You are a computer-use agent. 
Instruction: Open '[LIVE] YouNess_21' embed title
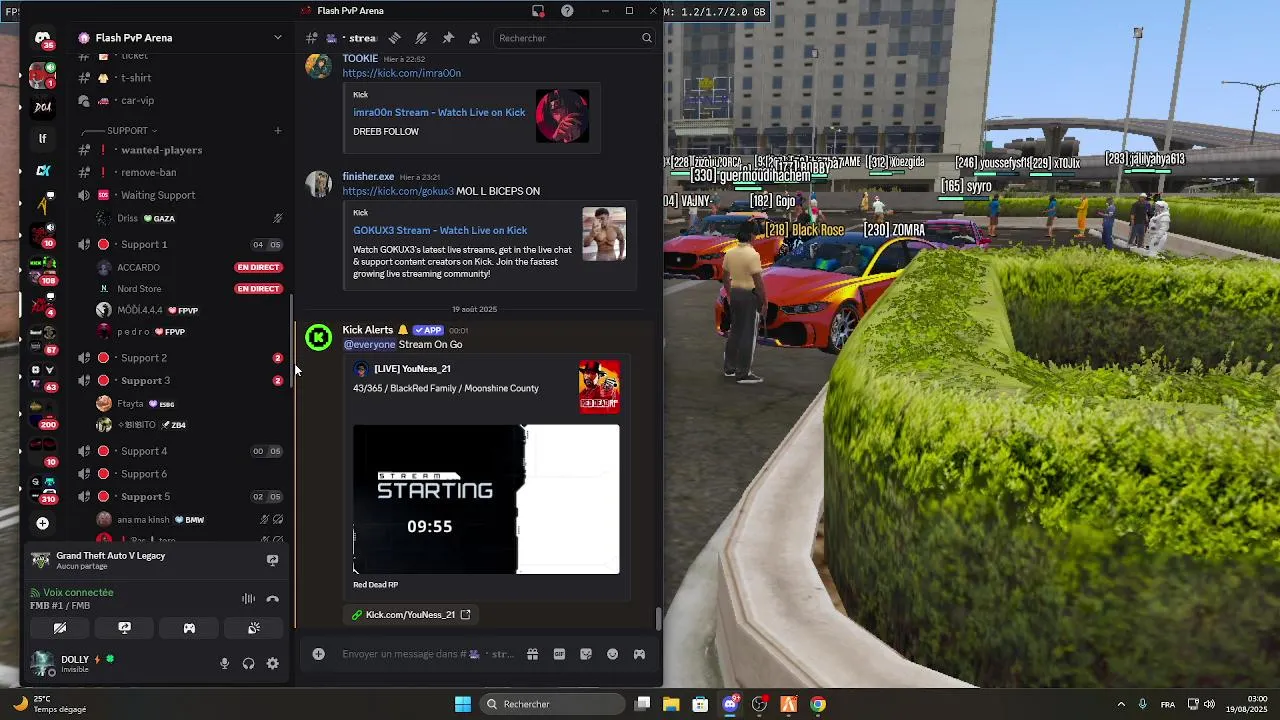point(412,369)
